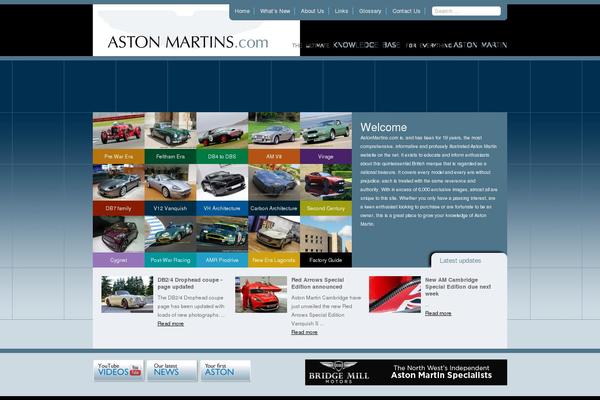
Task: Open the Red Arrows Special Edition photo
Action: coord(261,294)
